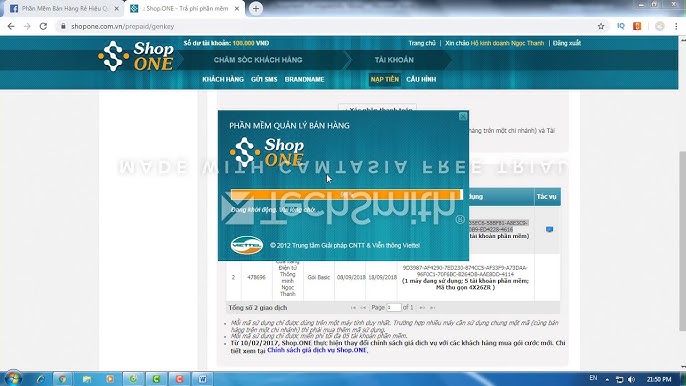Open the network tray icon
Screen dimensions: 686x386
tap(619, 379)
